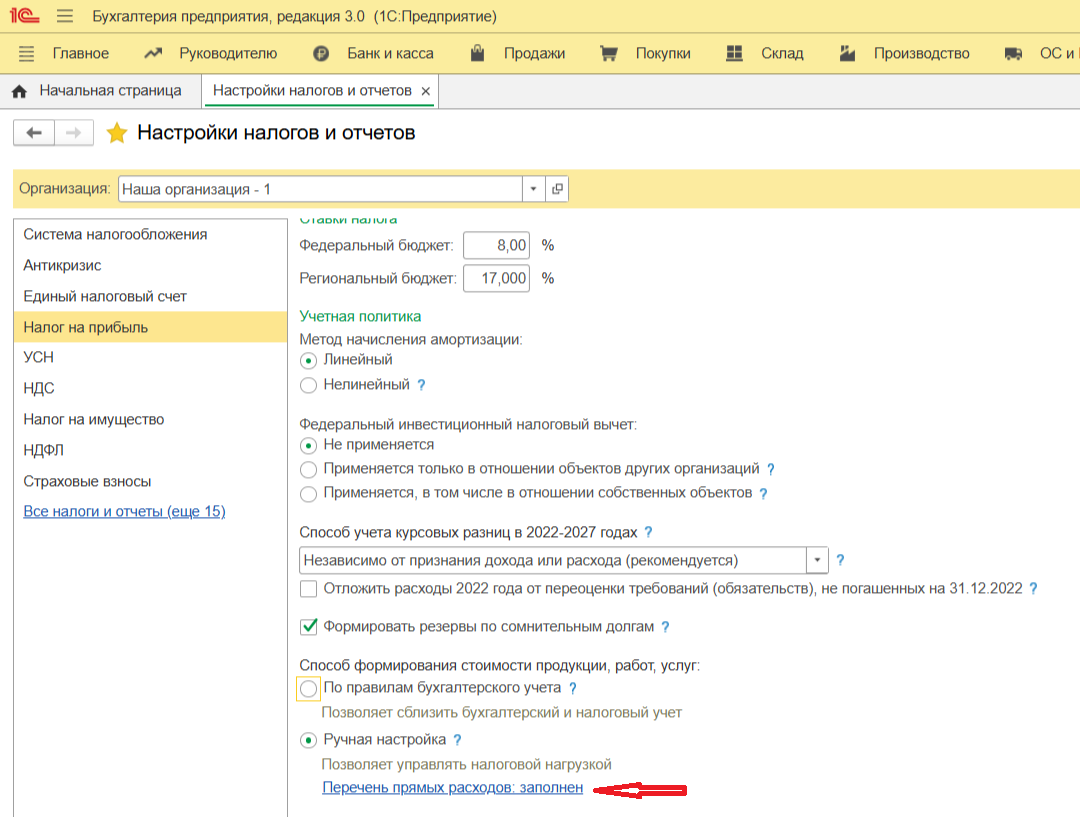The width and height of the screenshot is (1080, 817).
Task: Click the Покупки cart icon
Action: pyautogui.click(x=609, y=54)
